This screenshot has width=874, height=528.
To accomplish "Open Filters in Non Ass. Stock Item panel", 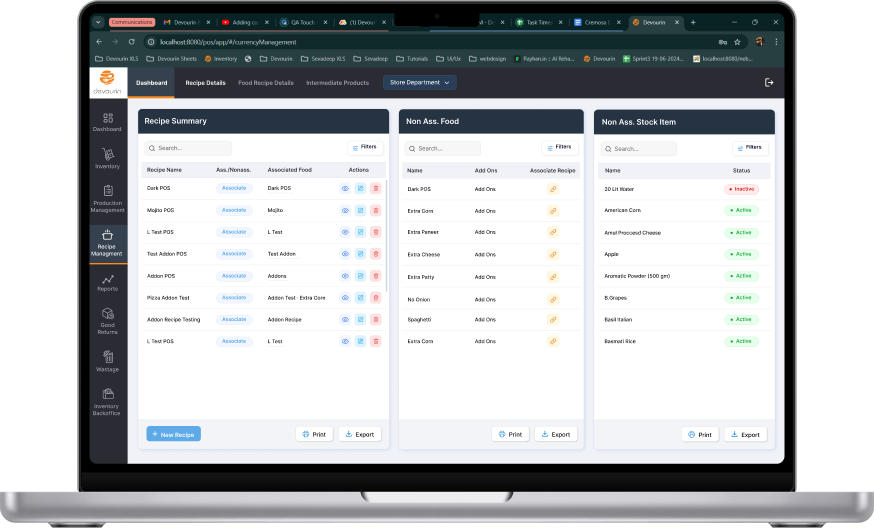I will pos(750,148).
